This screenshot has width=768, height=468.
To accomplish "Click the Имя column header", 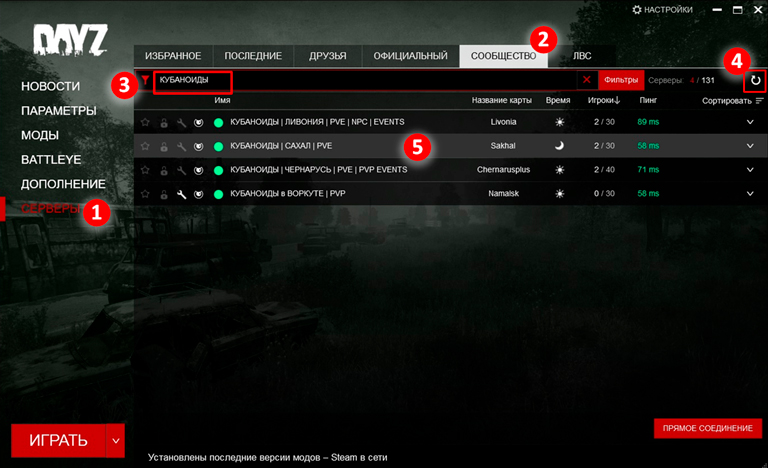I will (x=222, y=100).
